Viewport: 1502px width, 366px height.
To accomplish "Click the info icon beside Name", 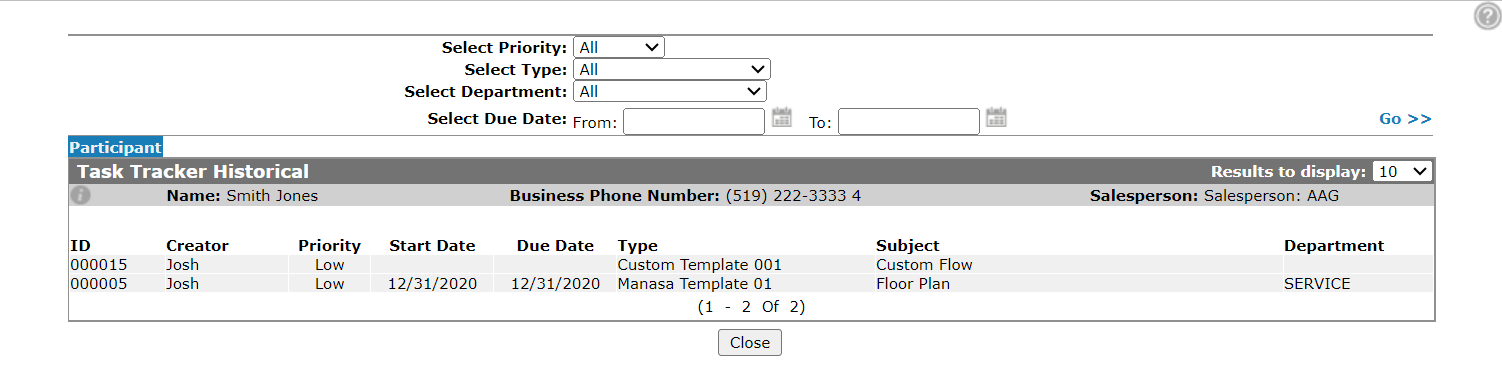I will coord(81,195).
